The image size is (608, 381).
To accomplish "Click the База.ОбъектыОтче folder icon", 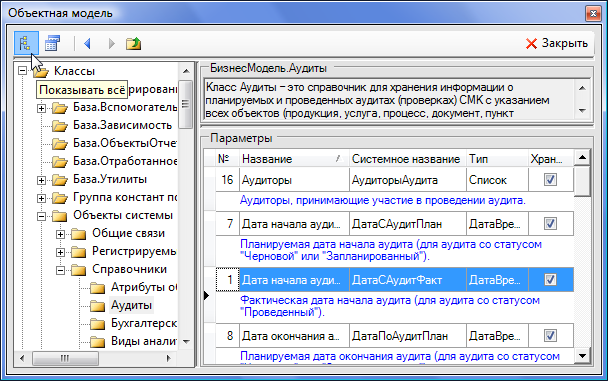I will (60, 144).
